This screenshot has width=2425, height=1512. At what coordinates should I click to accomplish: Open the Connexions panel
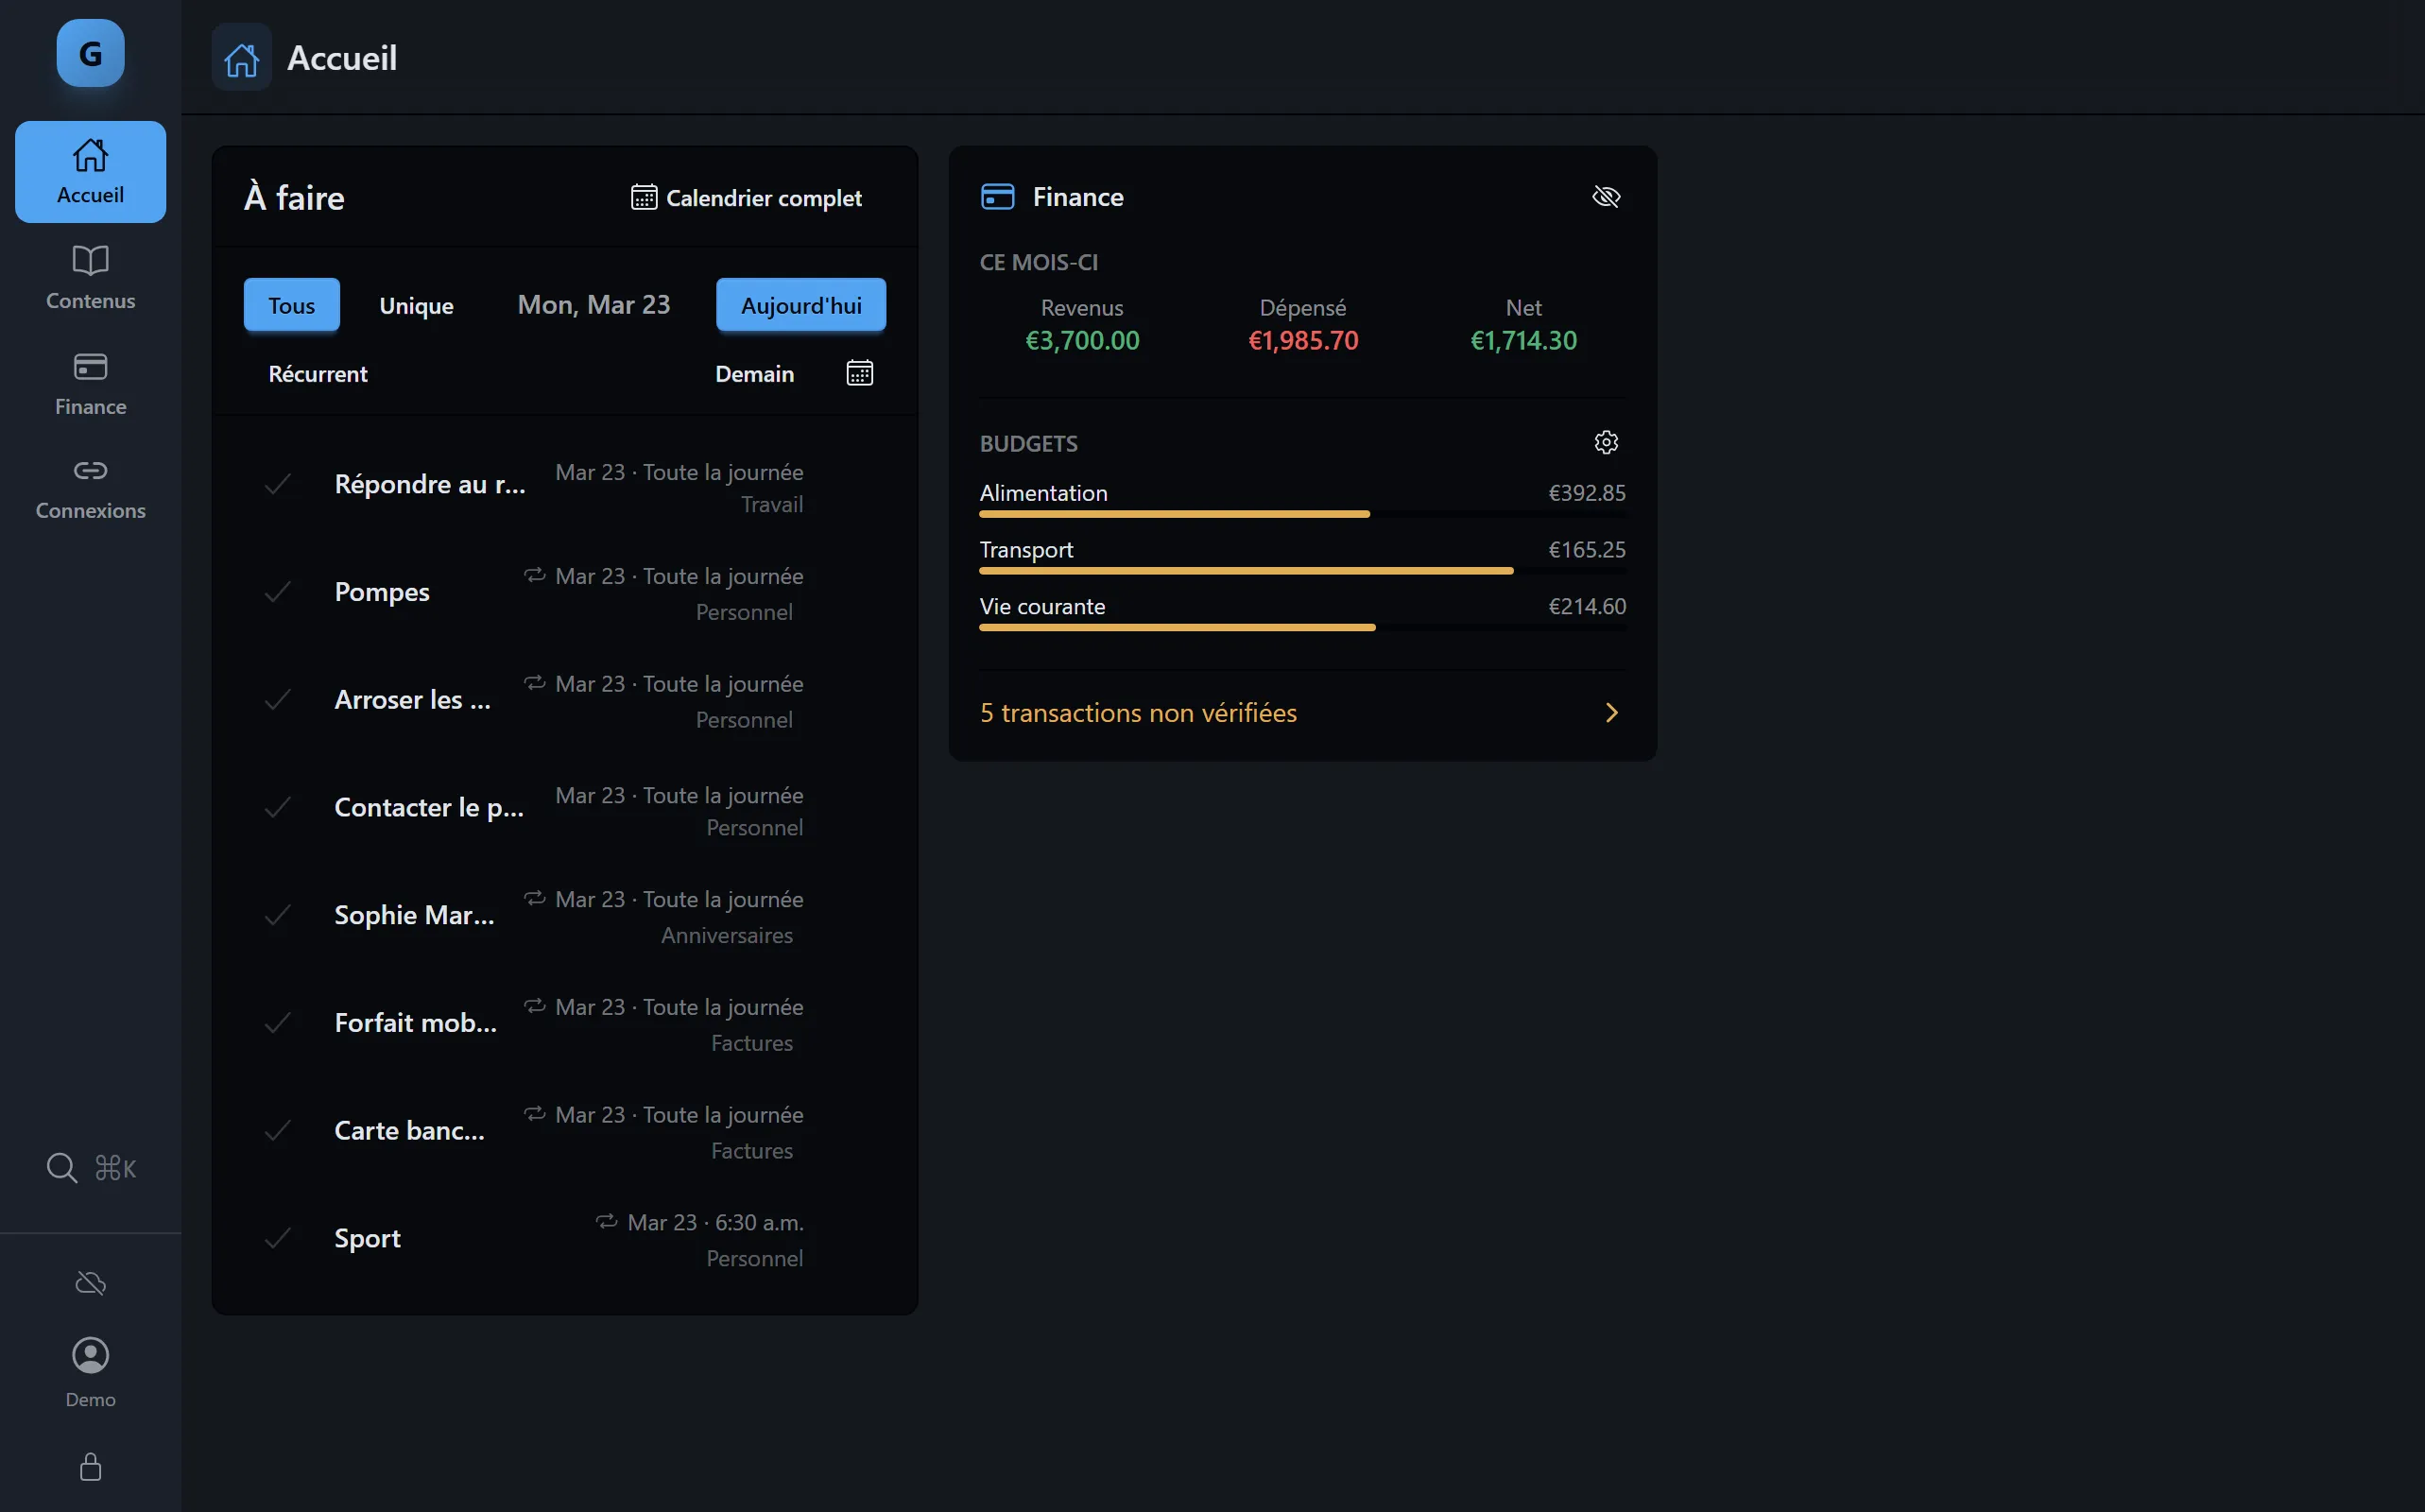89,488
